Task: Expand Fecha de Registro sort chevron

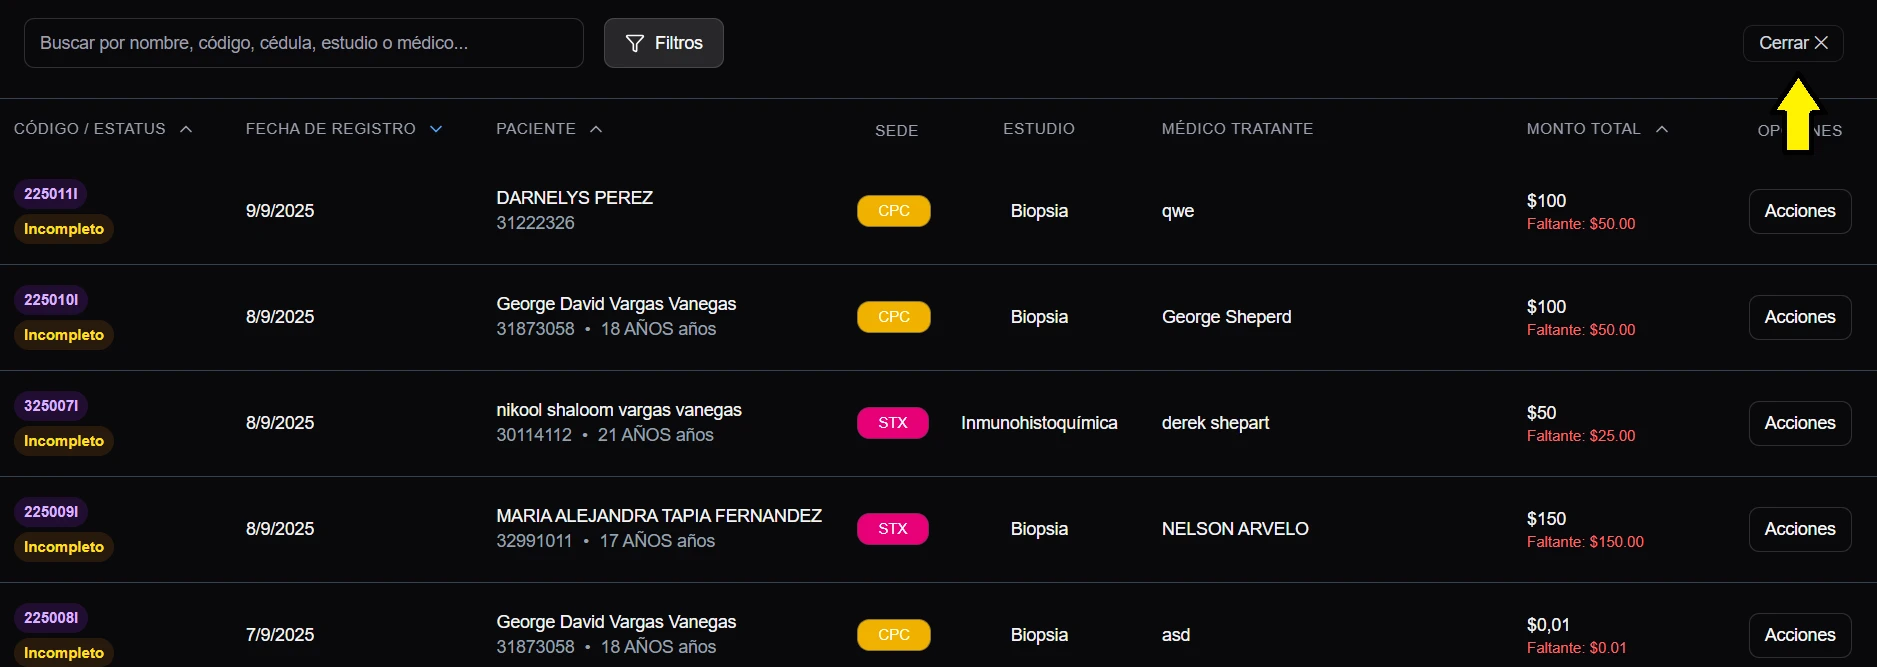Action: 436,129
